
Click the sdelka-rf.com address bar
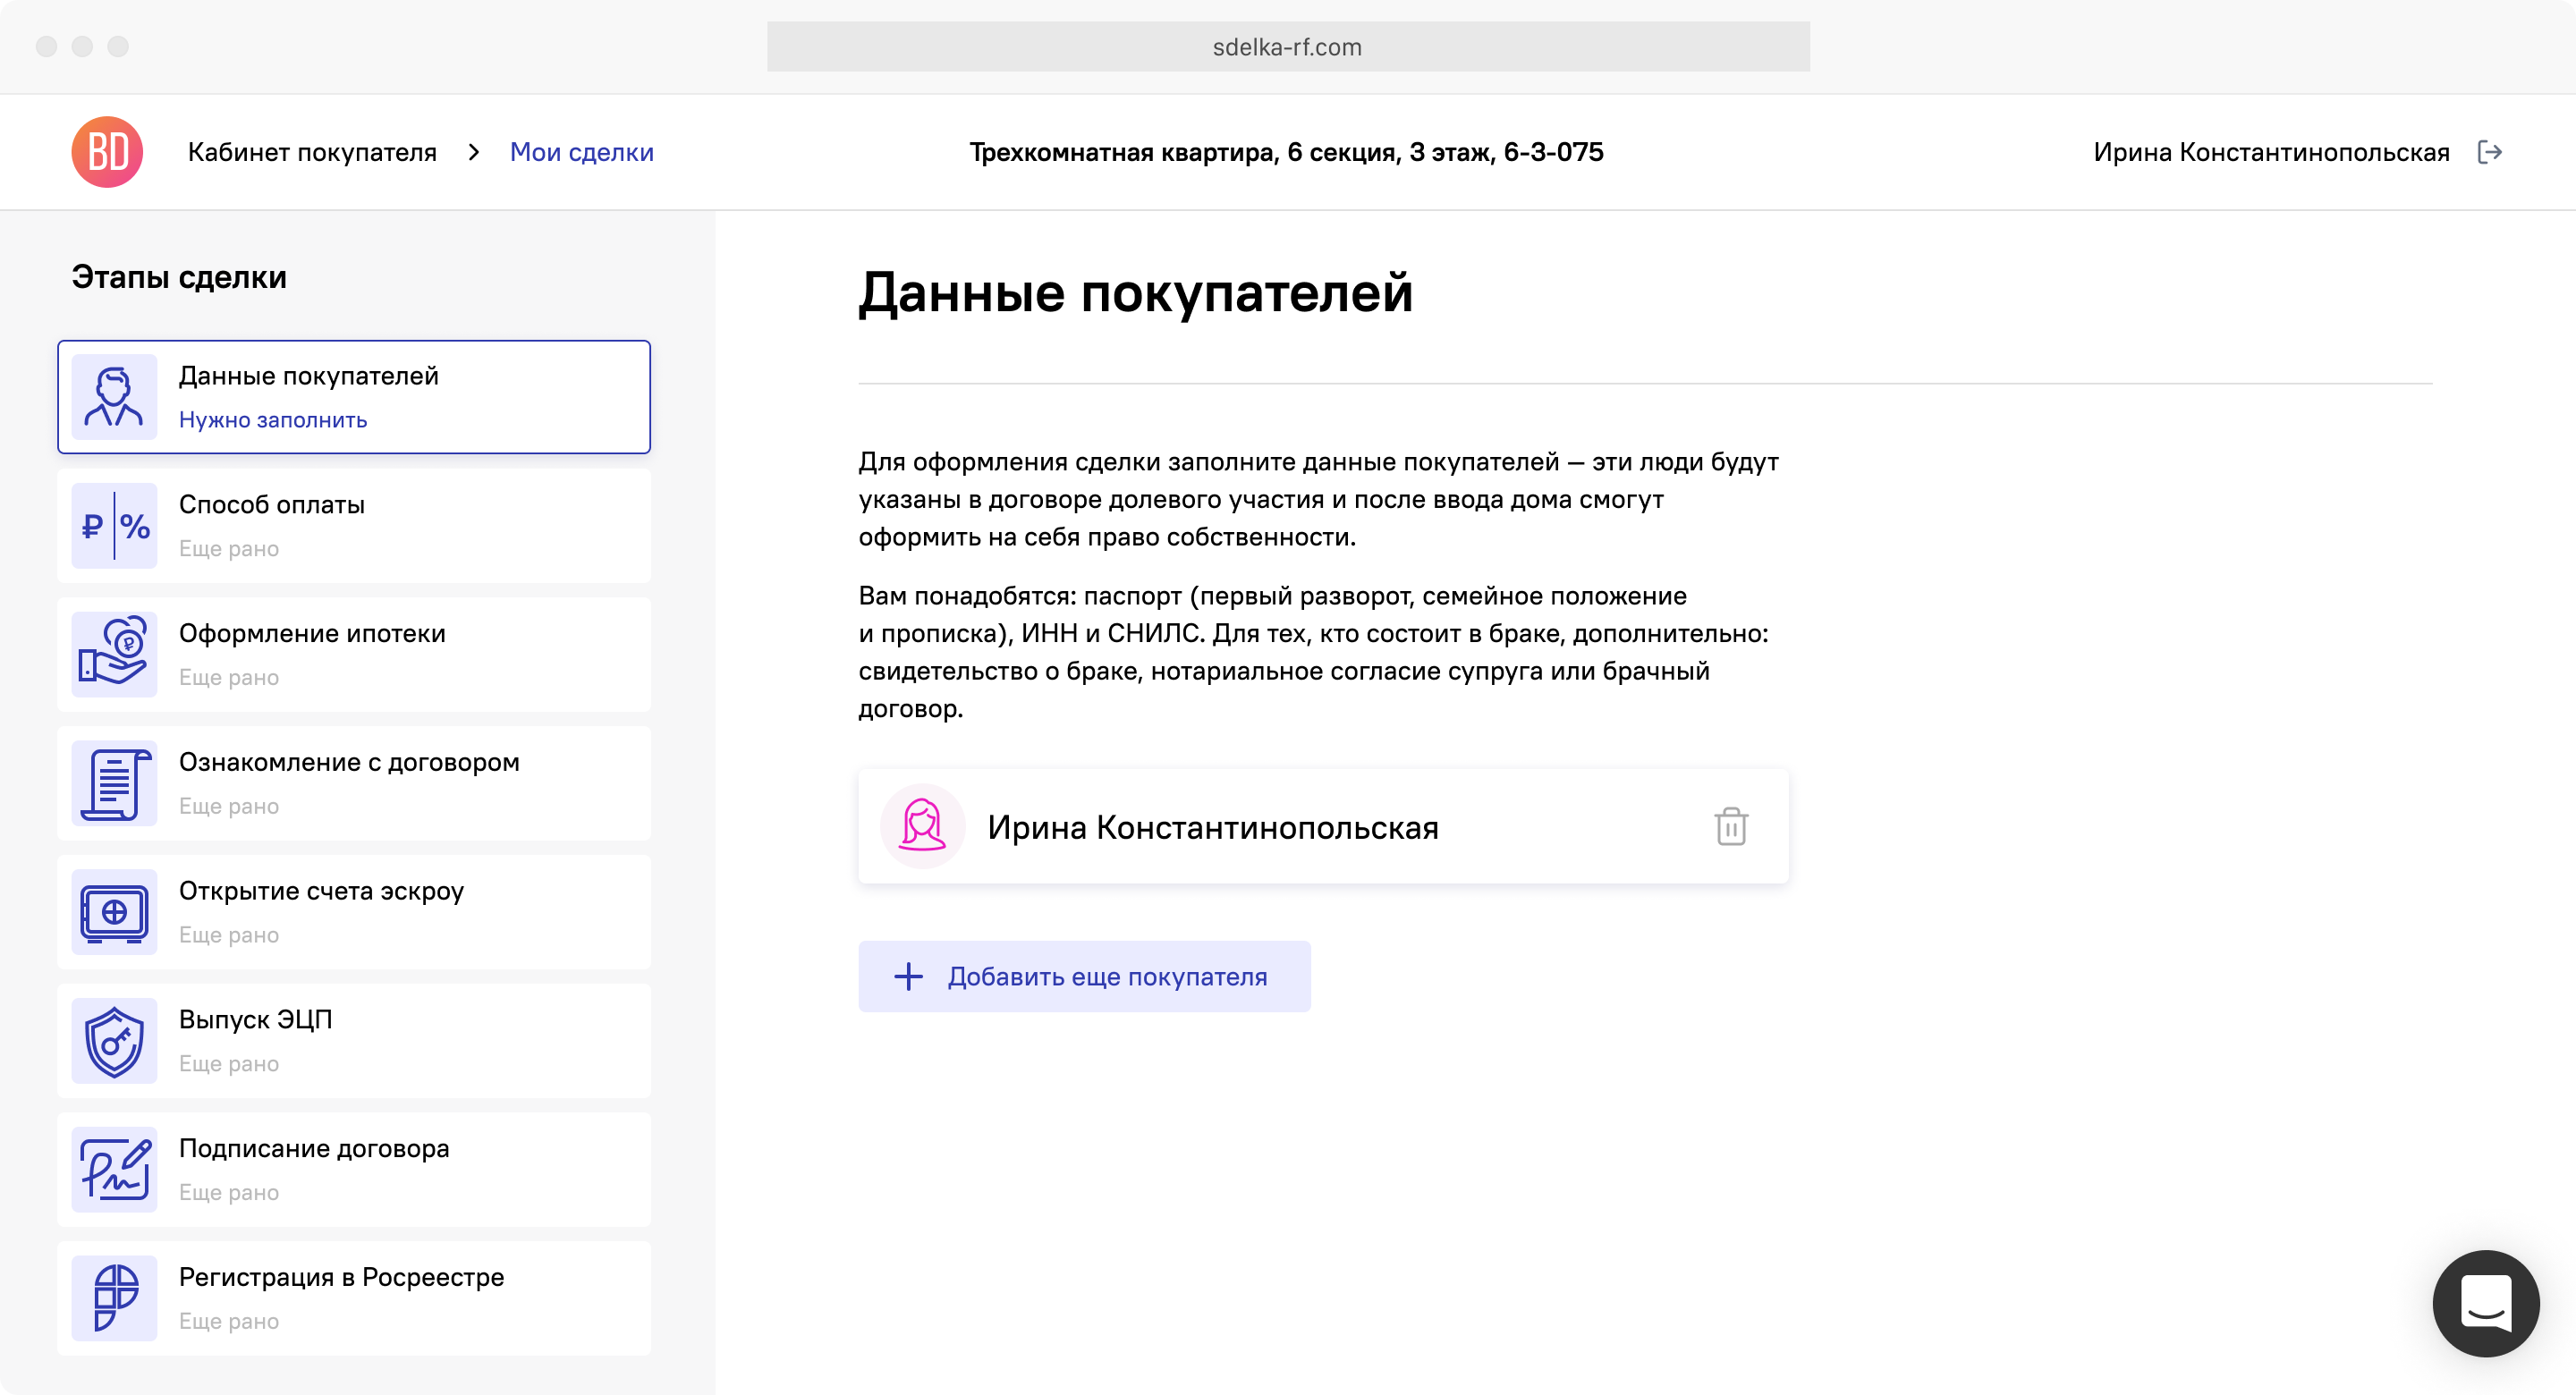pyautogui.click(x=1288, y=47)
